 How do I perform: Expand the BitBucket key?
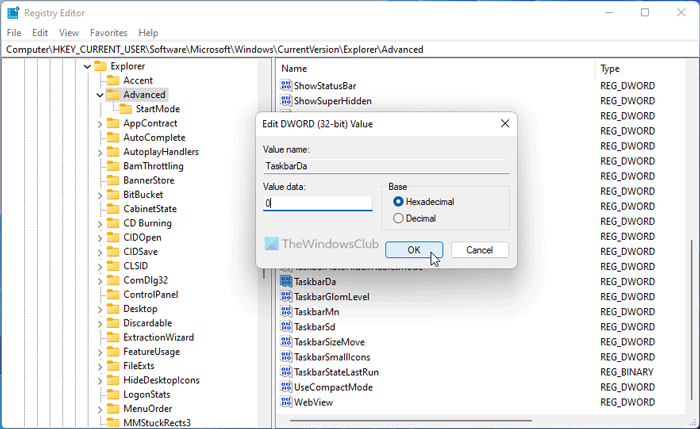(x=100, y=195)
